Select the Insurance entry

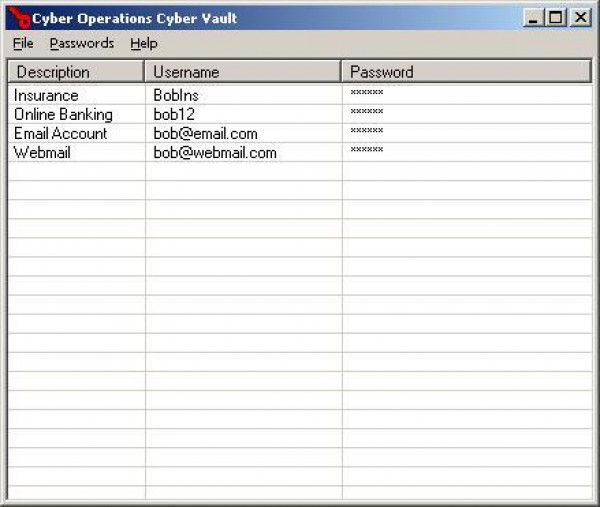click(46, 95)
